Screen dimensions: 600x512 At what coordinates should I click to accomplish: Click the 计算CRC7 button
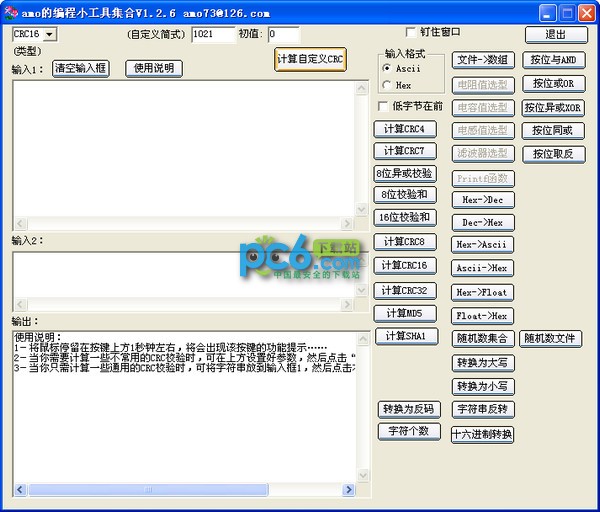[404, 151]
